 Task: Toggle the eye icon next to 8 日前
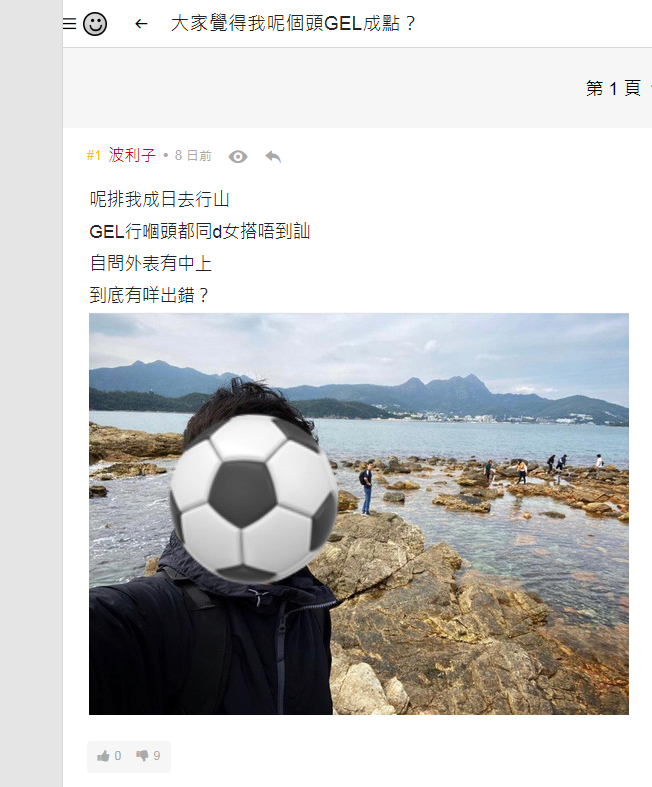tap(238, 157)
